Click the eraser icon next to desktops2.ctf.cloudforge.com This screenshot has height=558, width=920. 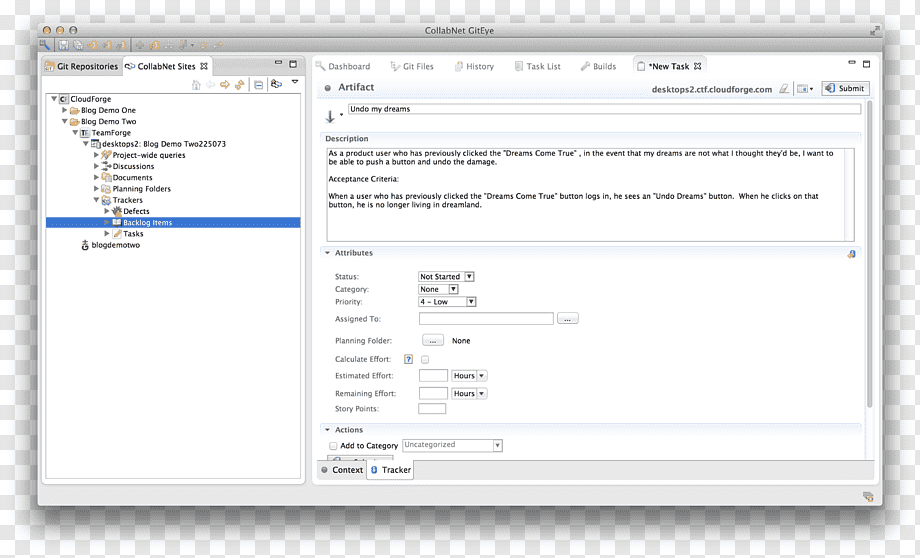[x=784, y=89]
